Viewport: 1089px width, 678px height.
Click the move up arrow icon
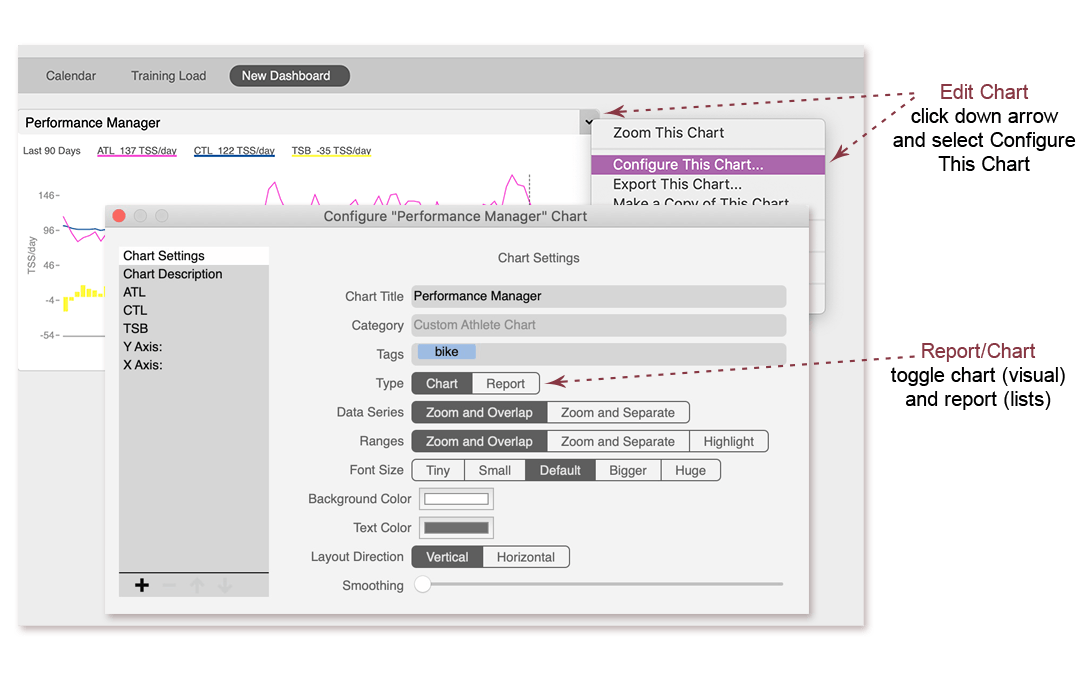click(x=197, y=586)
